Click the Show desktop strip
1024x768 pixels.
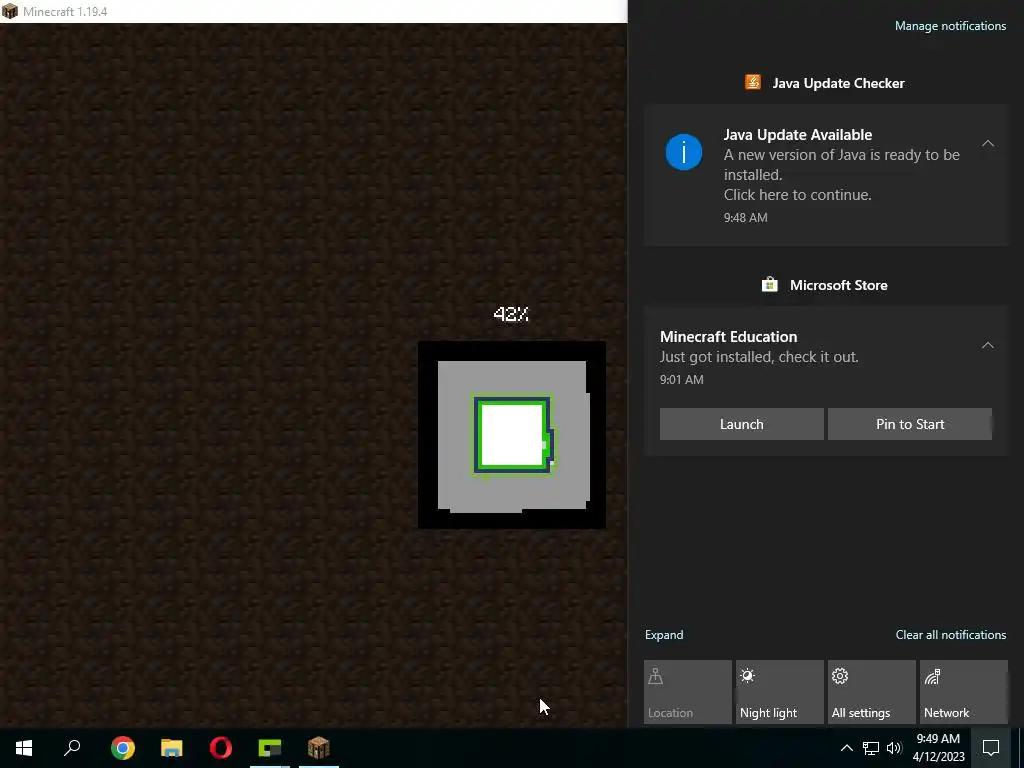click(x=1021, y=748)
